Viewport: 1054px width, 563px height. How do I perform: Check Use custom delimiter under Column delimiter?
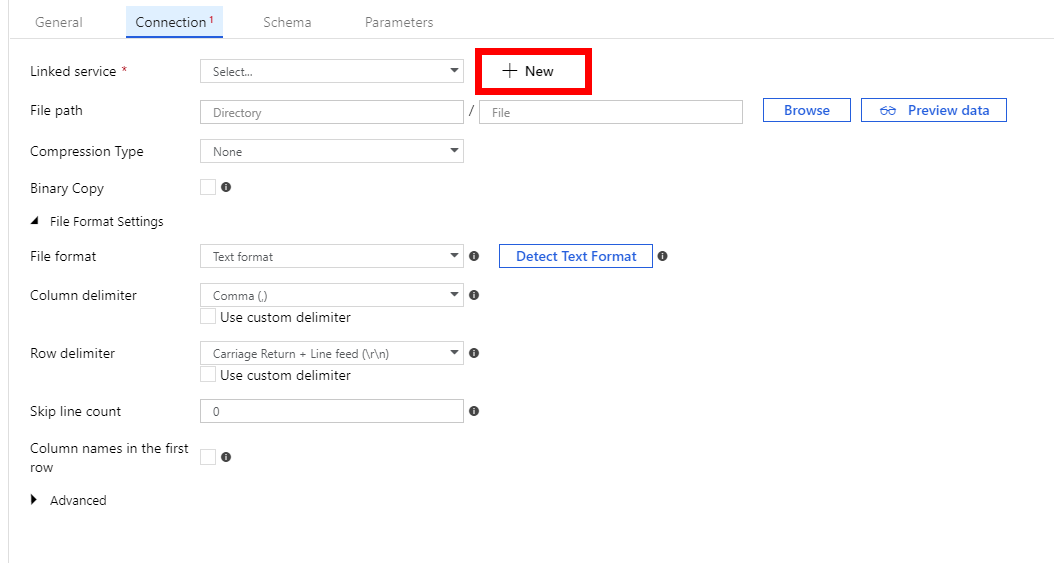click(208, 317)
